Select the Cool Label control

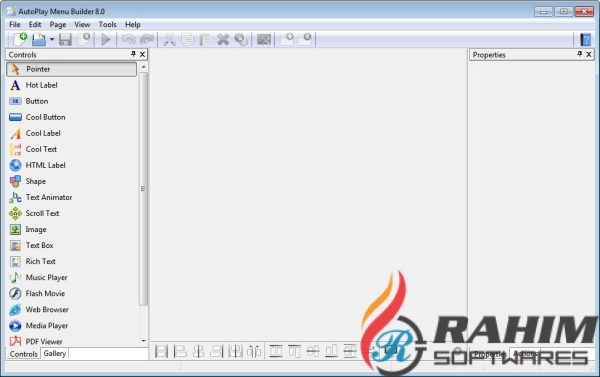click(71, 133)
